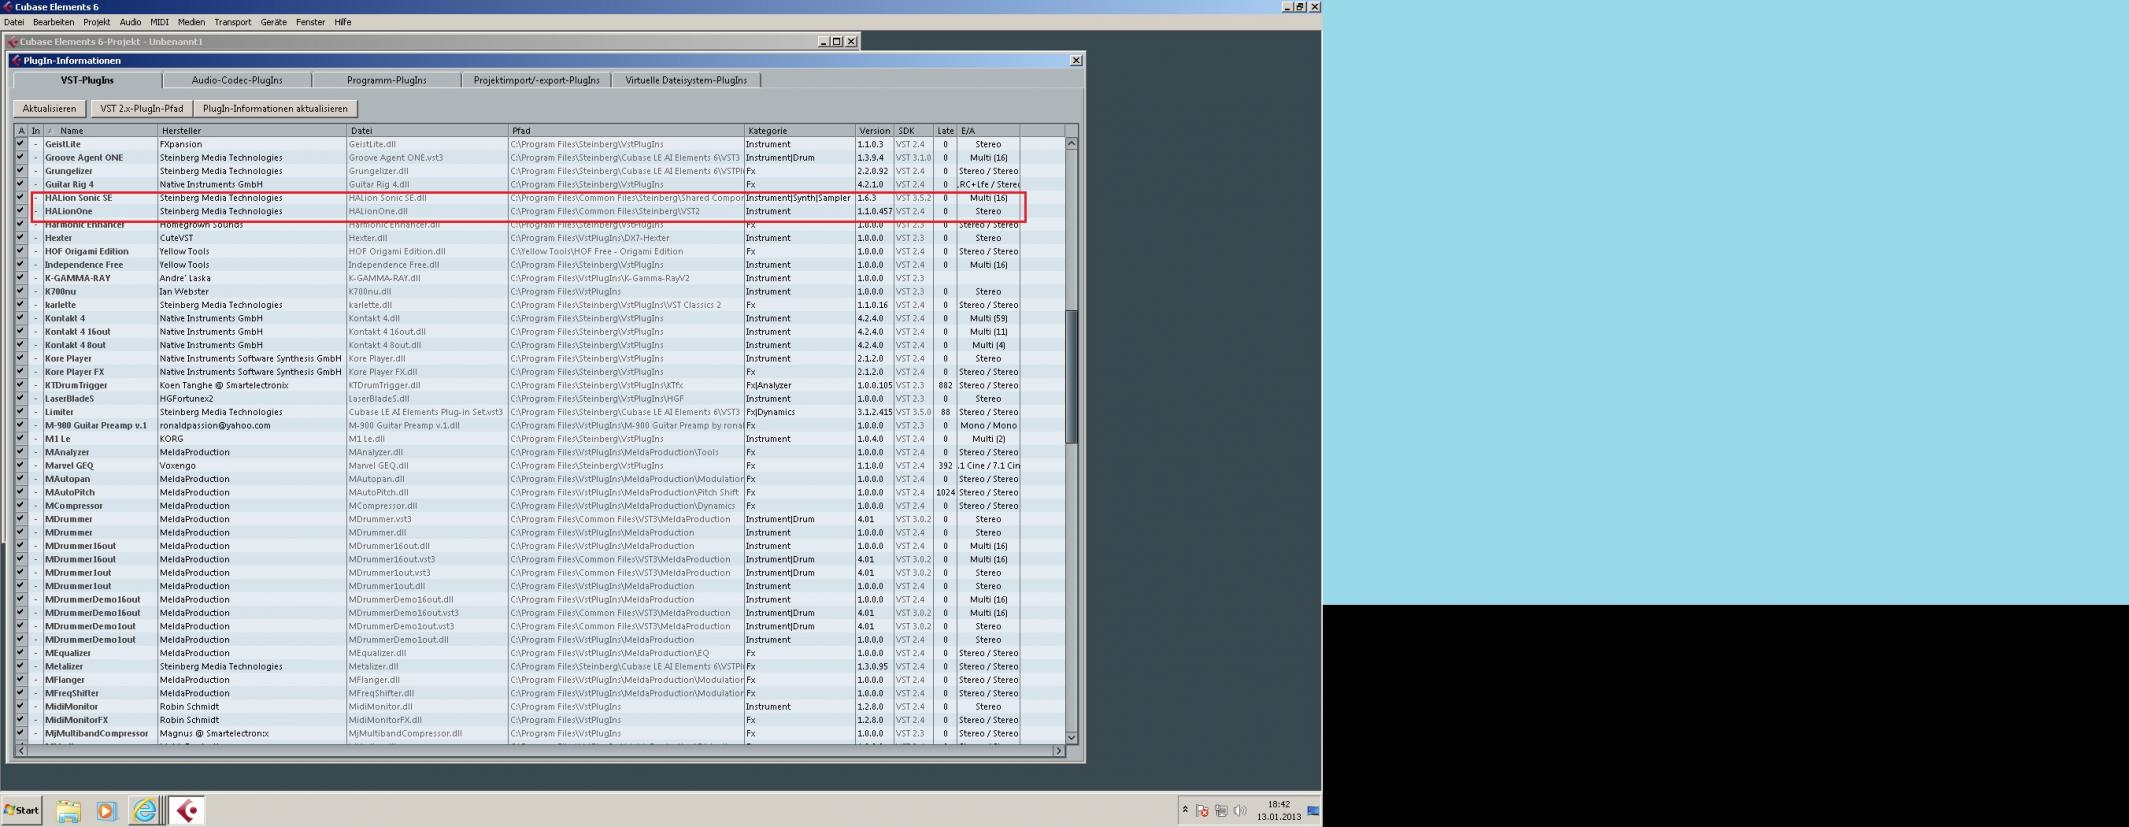Select the Marvel GEQ row name
The width and height of the screenshot is (2129, 827).
coord(69,465)
